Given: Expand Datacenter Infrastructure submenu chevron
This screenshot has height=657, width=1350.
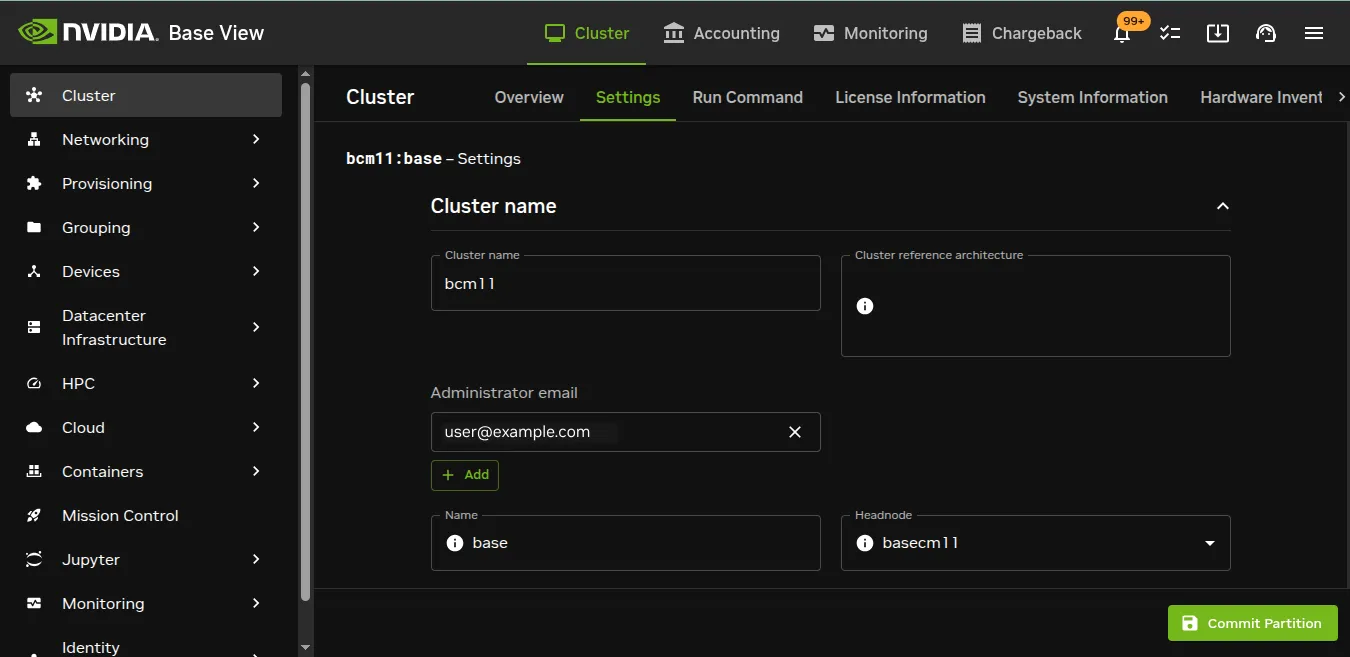Looking at the screenshot, I should (256, 327).
